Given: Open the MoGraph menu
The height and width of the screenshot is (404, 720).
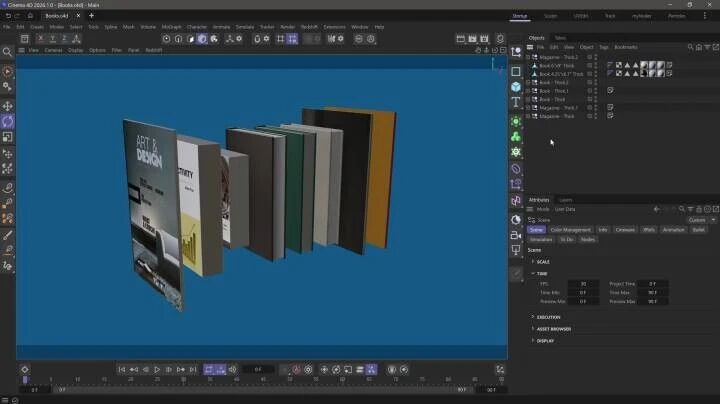Looking at the screenshot, I should (171, 27).
